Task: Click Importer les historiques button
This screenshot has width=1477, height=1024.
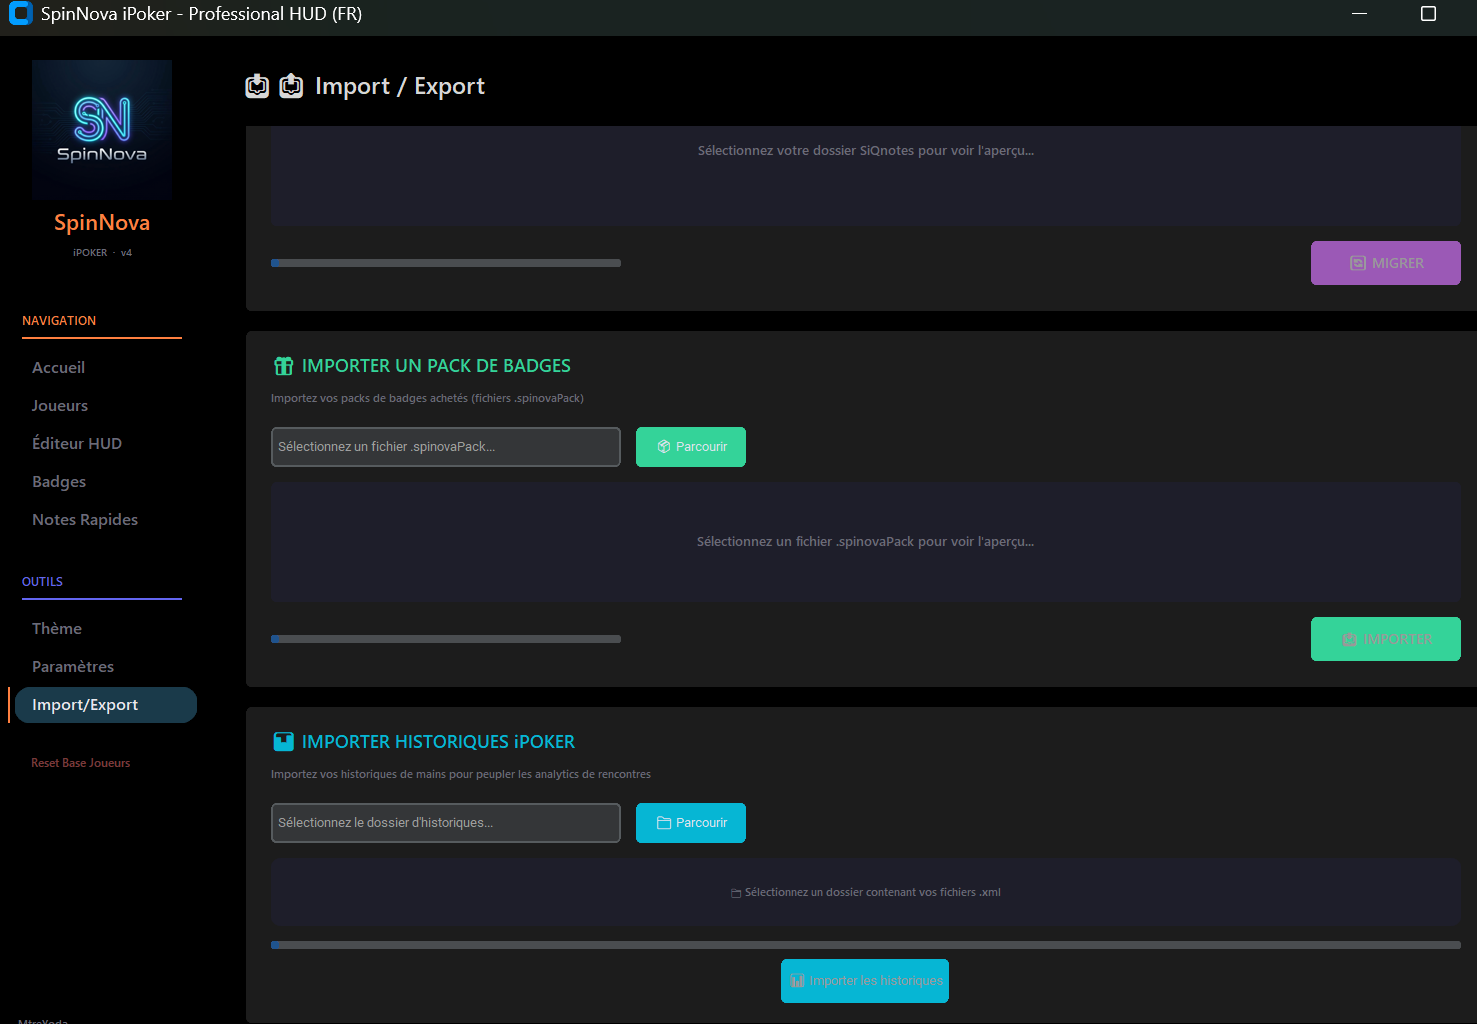Action: (865, 981)
